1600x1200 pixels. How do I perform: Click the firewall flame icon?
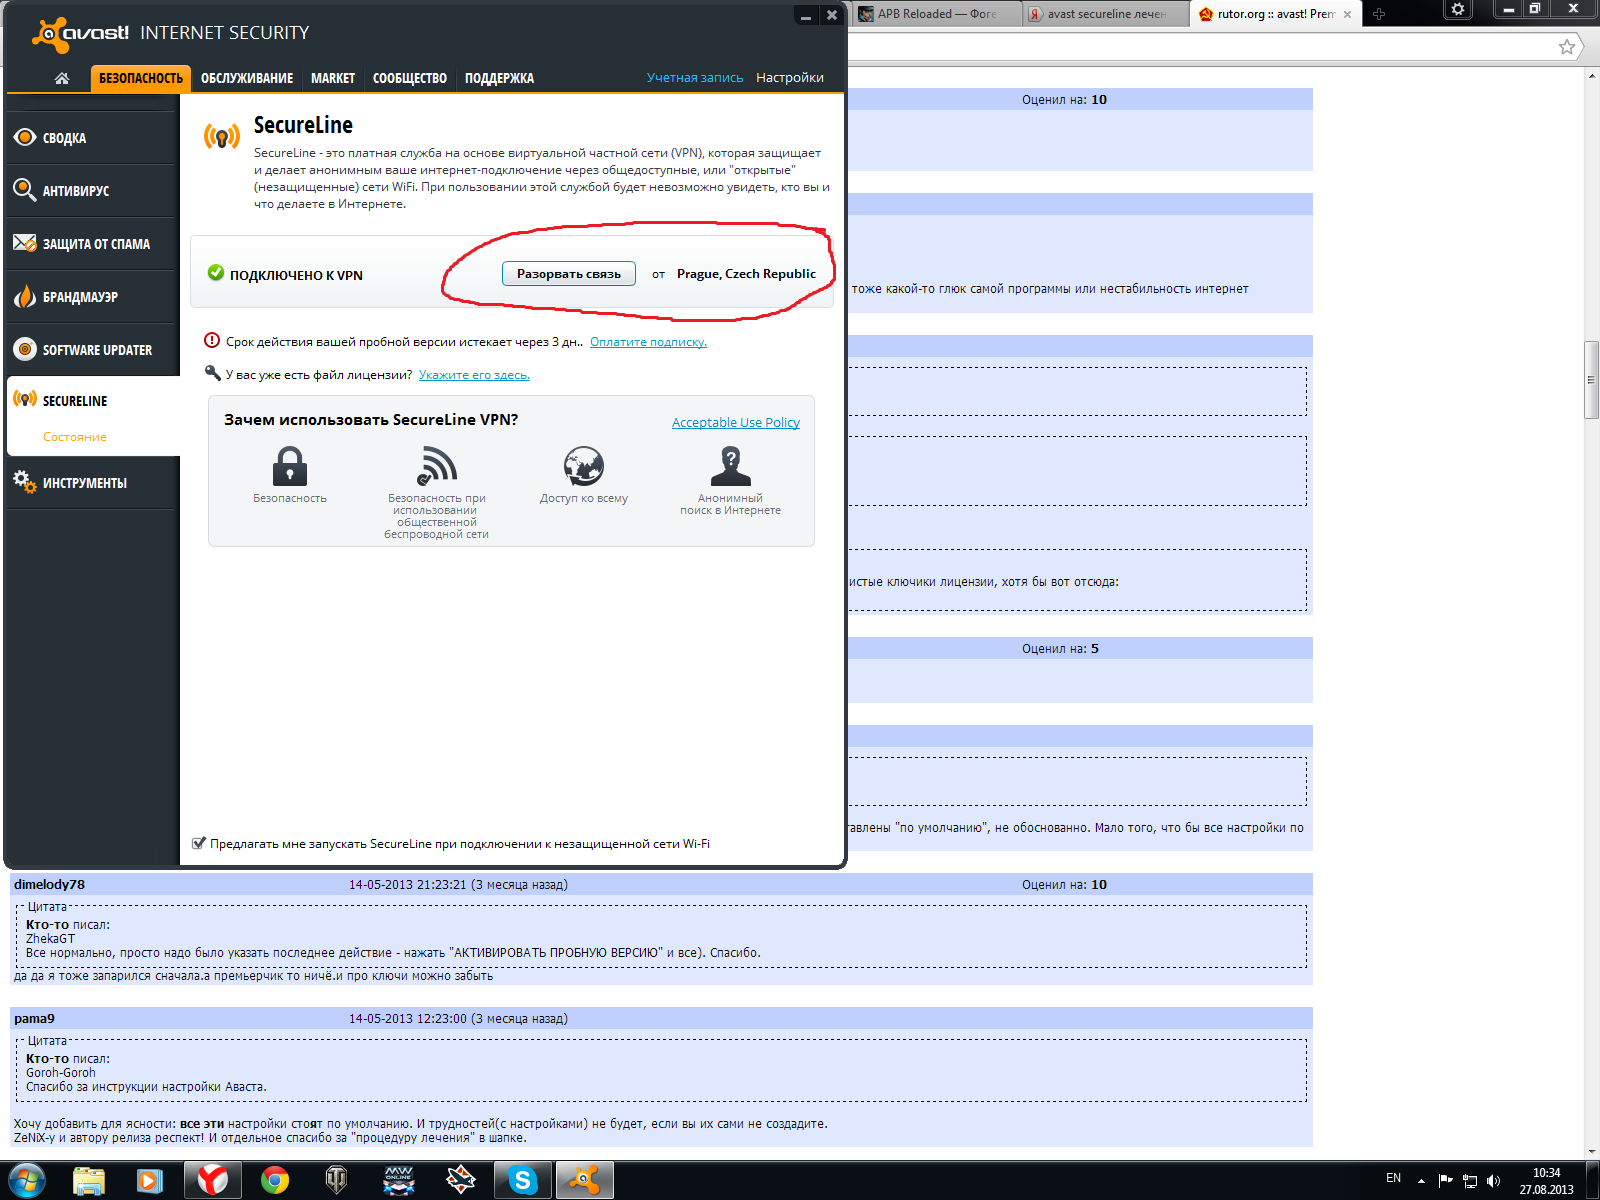(25, 296)
